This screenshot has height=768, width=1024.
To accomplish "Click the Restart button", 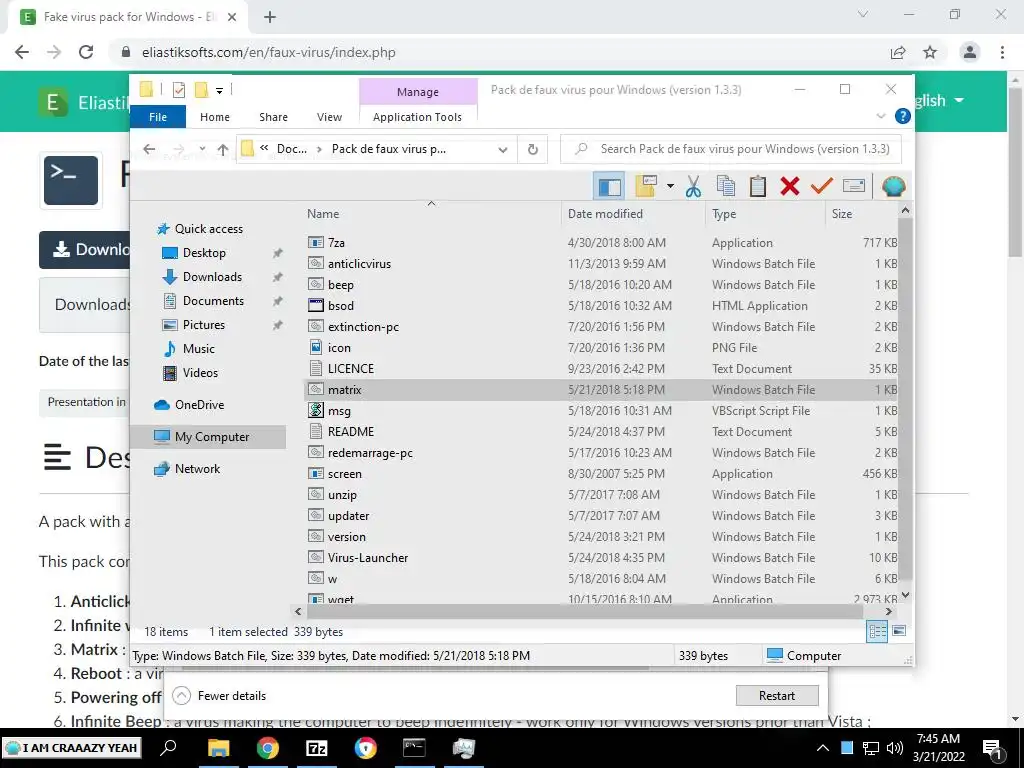I will [776, 696].
